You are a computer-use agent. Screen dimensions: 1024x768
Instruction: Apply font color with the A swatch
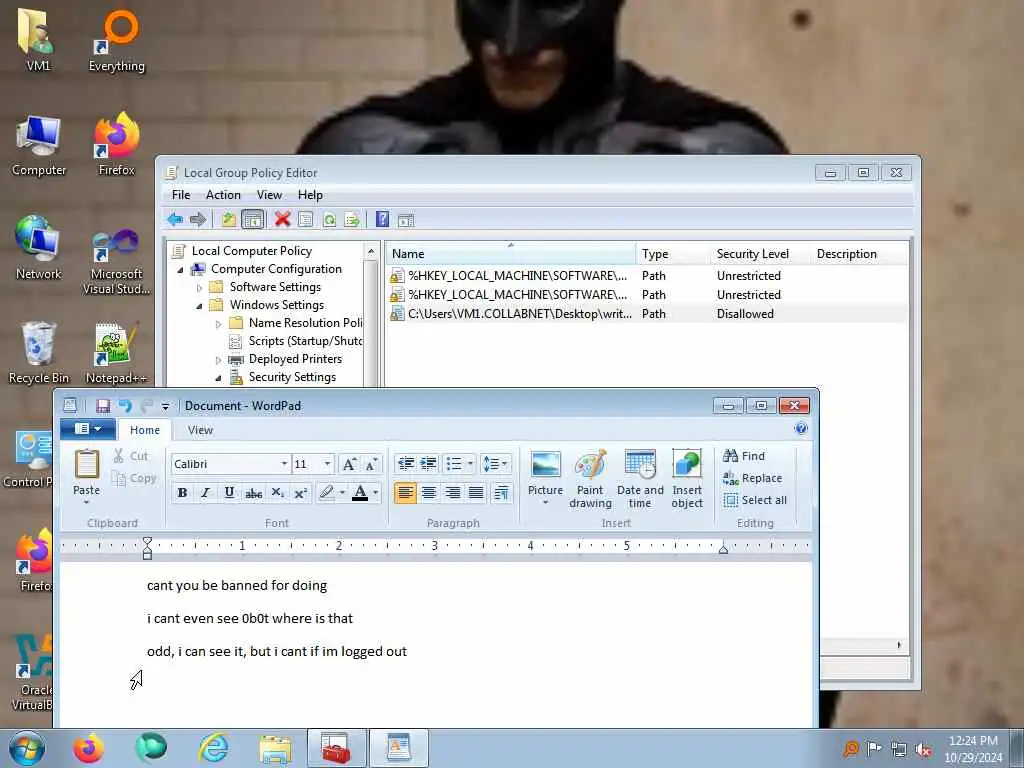click(x=360, y=492)
